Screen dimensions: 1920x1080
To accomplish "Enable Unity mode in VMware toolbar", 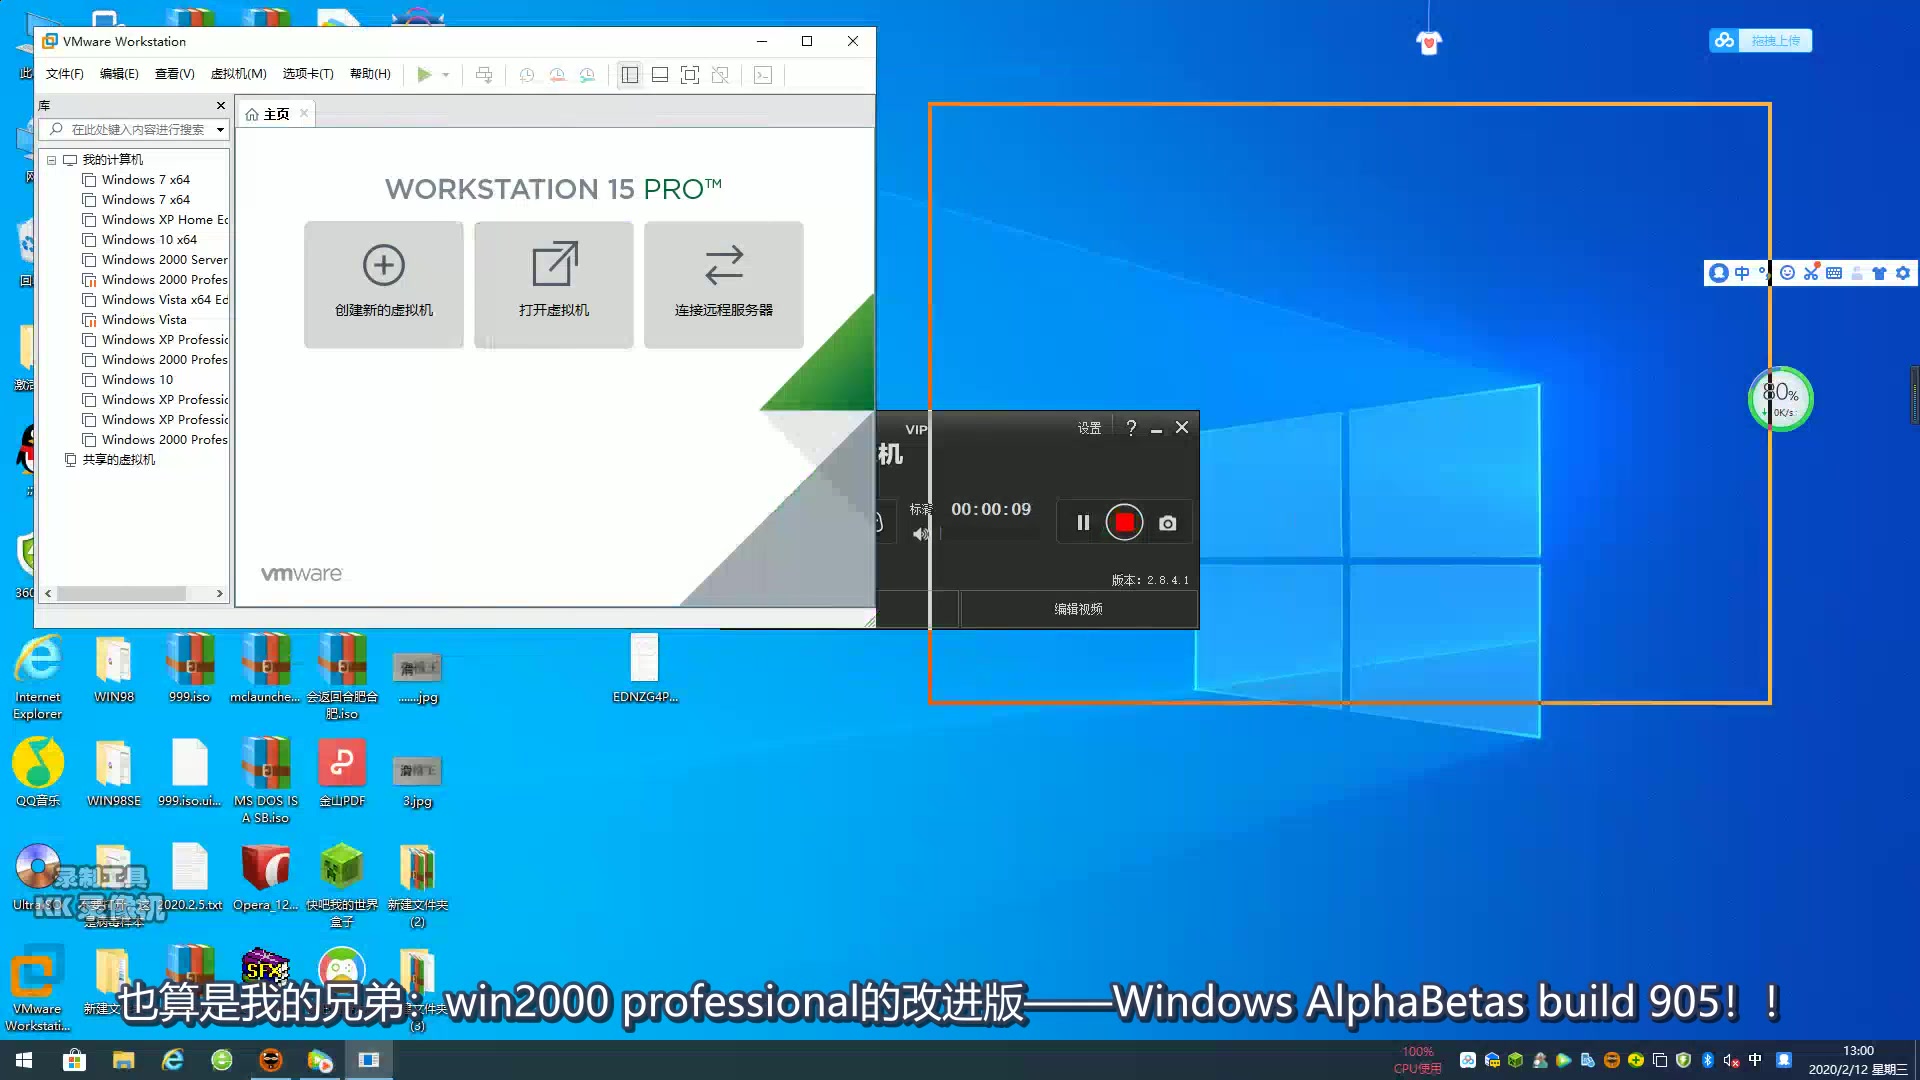I will pyautogui.click(x=720, y=74).
